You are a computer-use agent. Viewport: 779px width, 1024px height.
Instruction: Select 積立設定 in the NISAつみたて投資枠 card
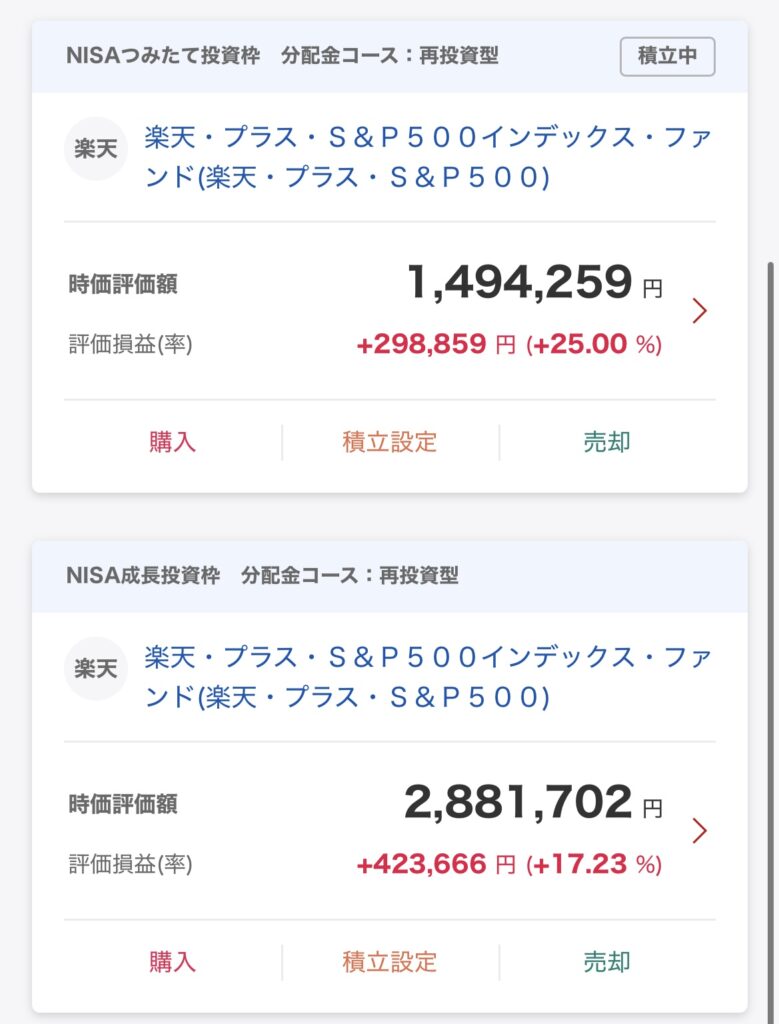point(390,442)
